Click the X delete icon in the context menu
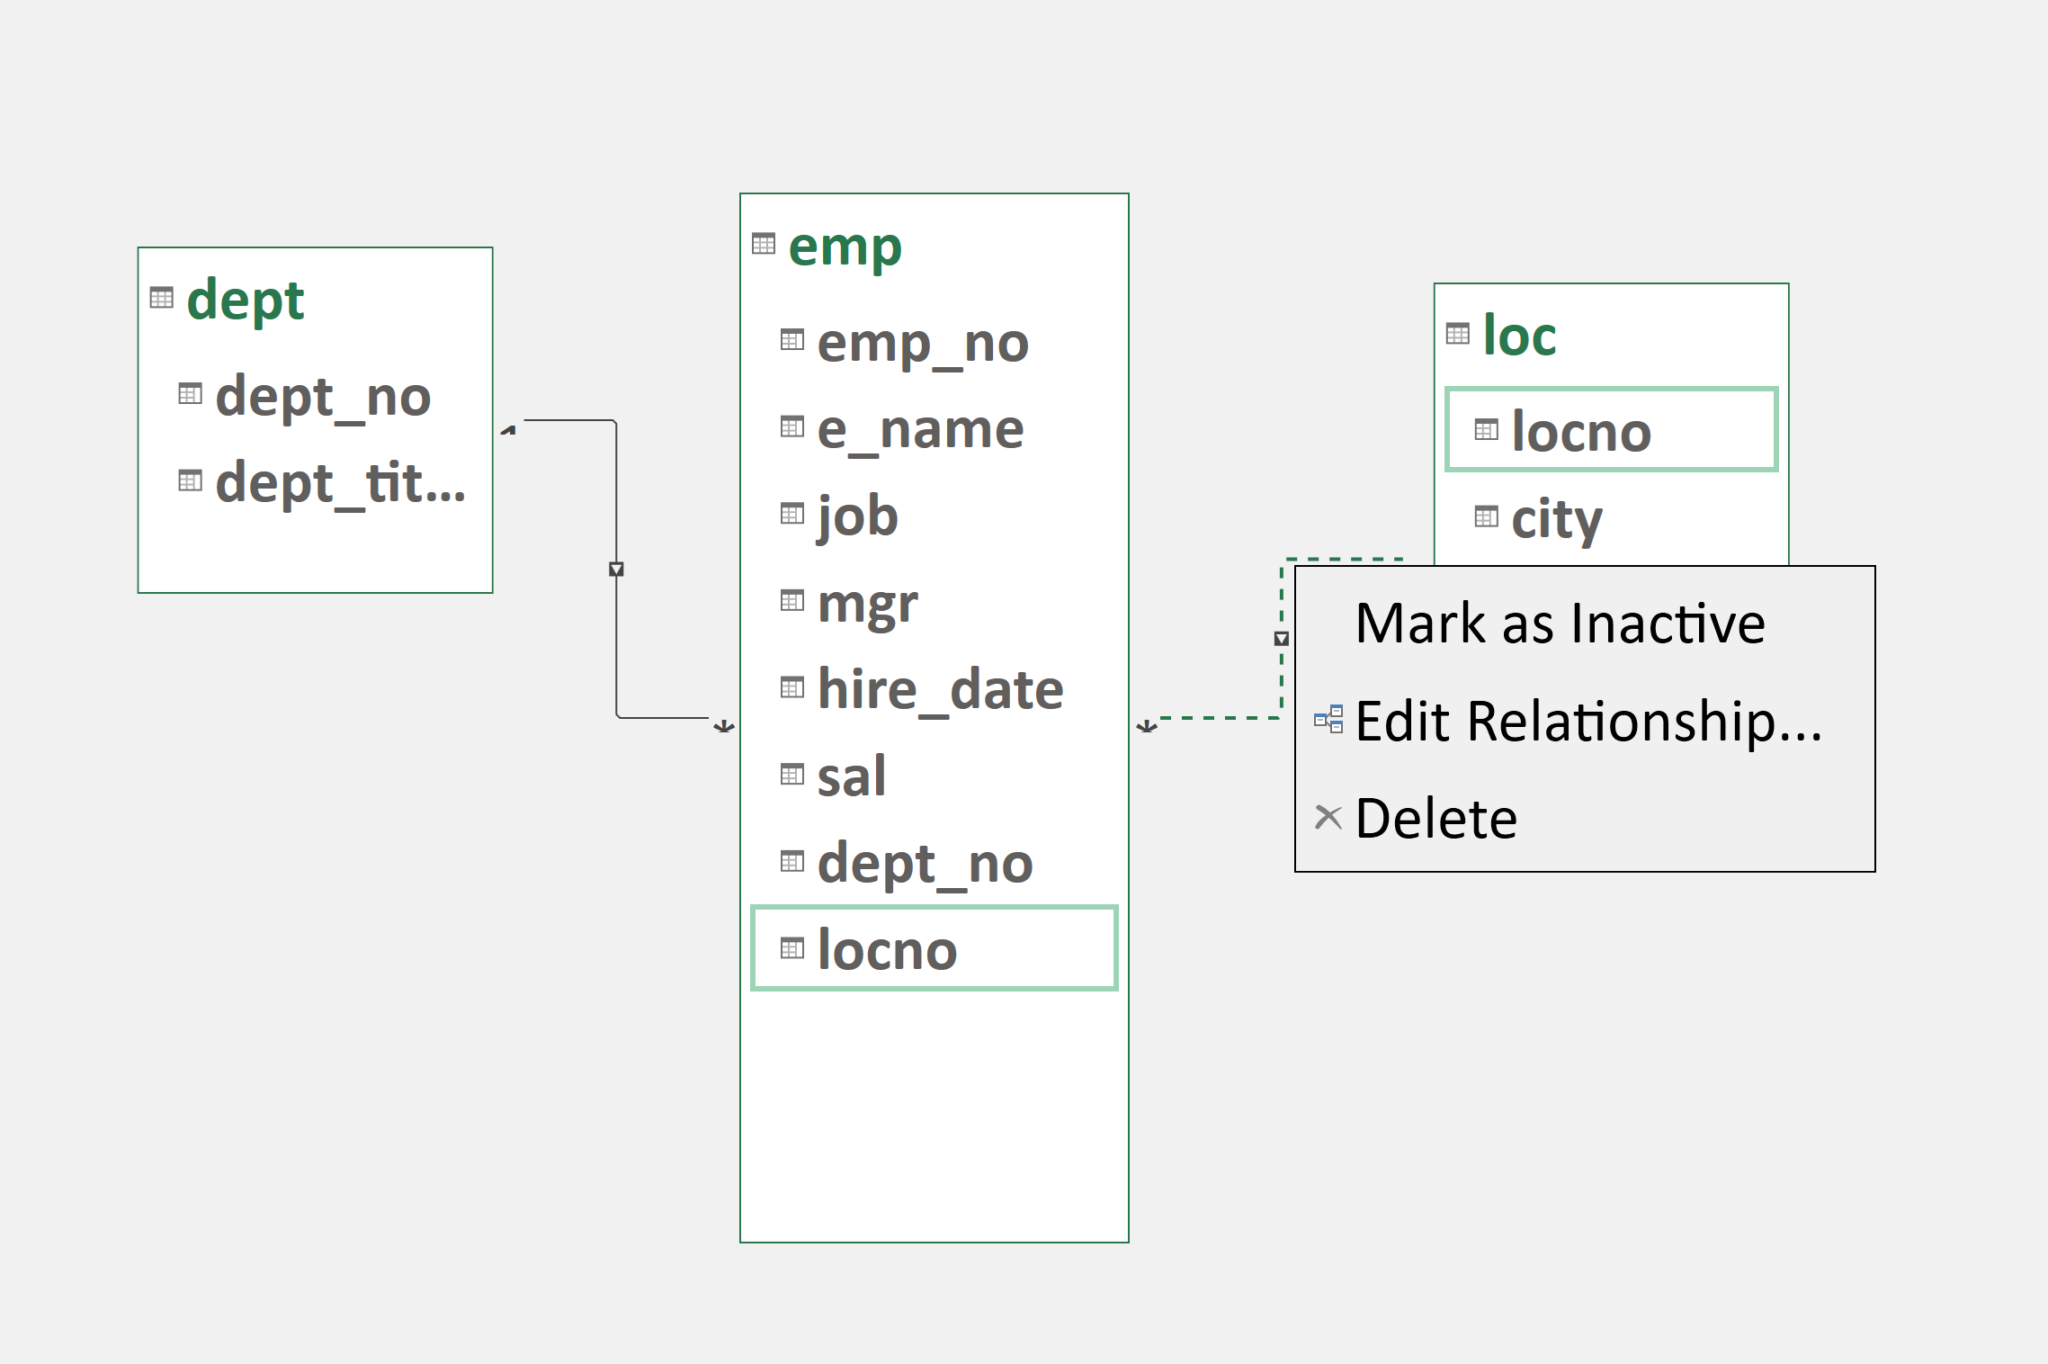The width and height of the screenshot is (2048, 1364). pyautogui.click(x=1327, y=817)
